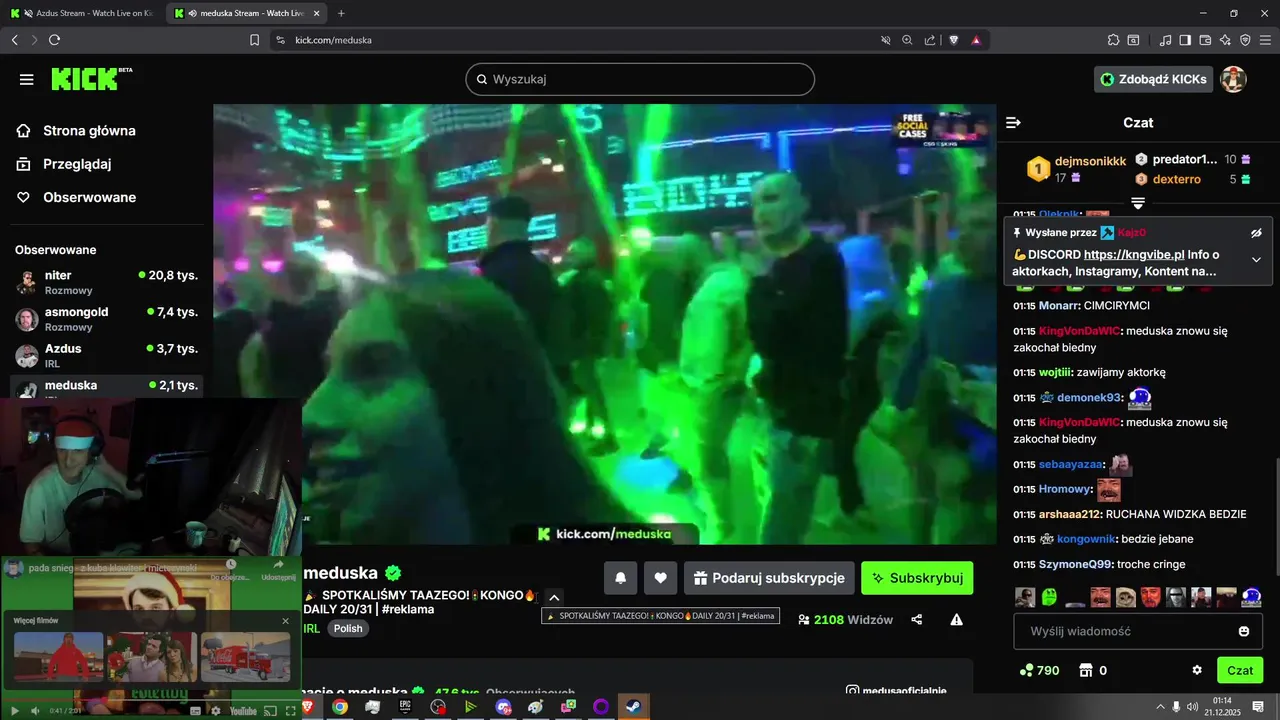The width and height of the screenshot is (1280, 720).
Task: Open Steam from the taskbar
Action: click(633, 707)
